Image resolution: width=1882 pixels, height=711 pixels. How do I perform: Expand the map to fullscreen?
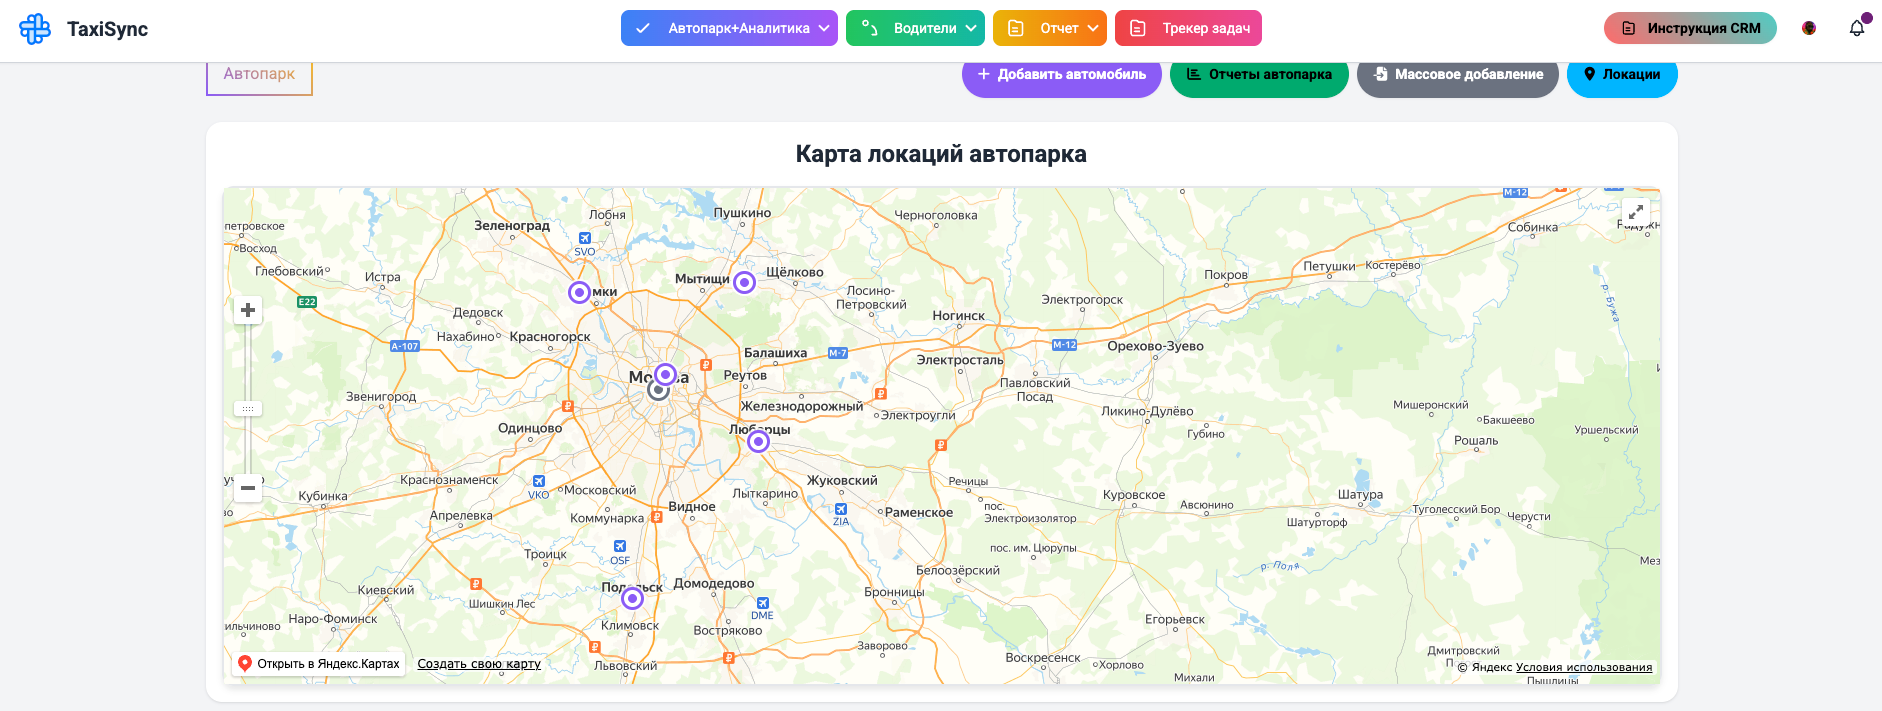point(1636,212)
